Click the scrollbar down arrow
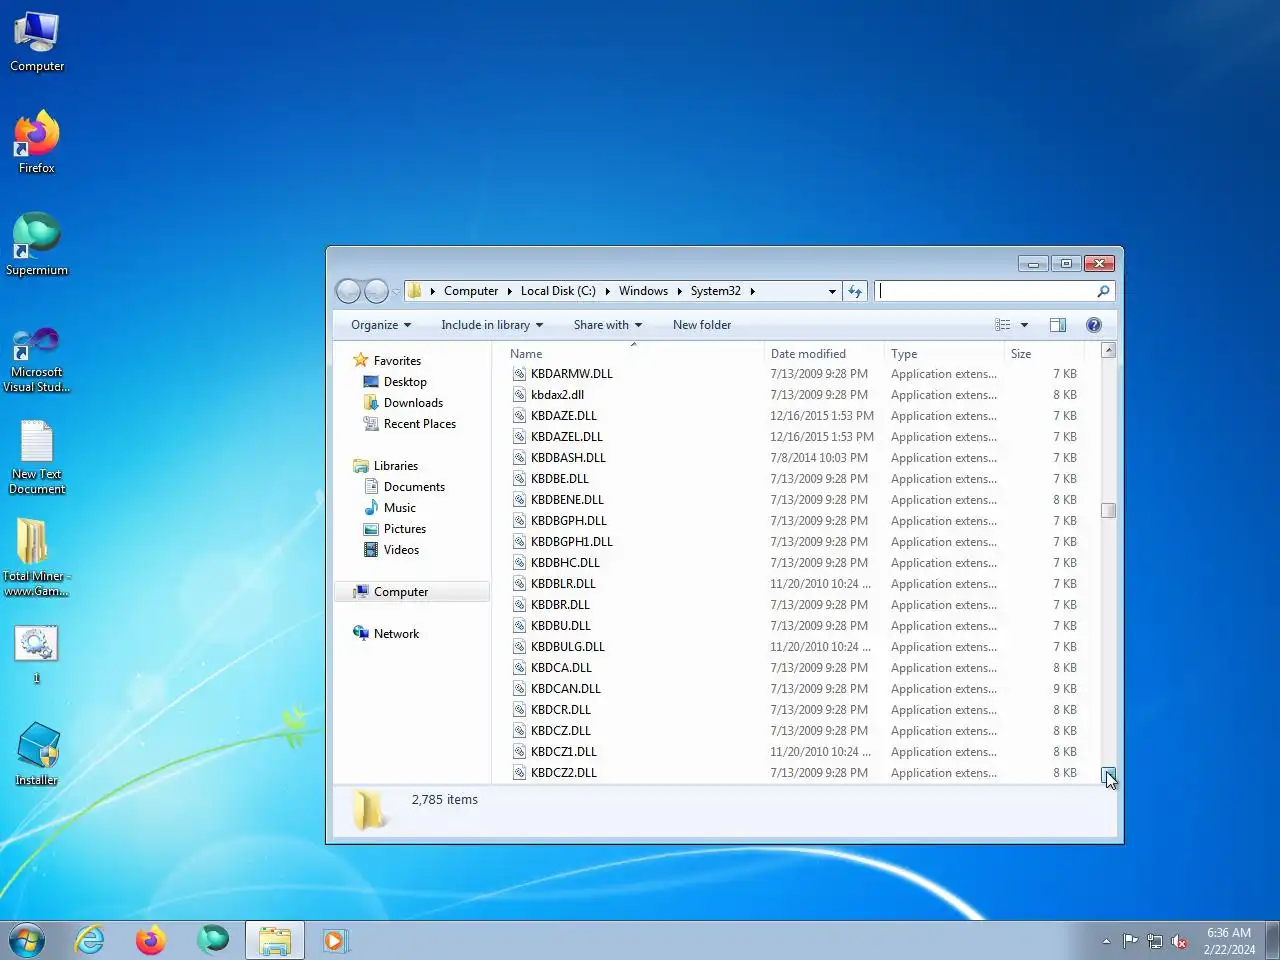The width and height of the screenshot is (1280, 960). point(1108,775)
